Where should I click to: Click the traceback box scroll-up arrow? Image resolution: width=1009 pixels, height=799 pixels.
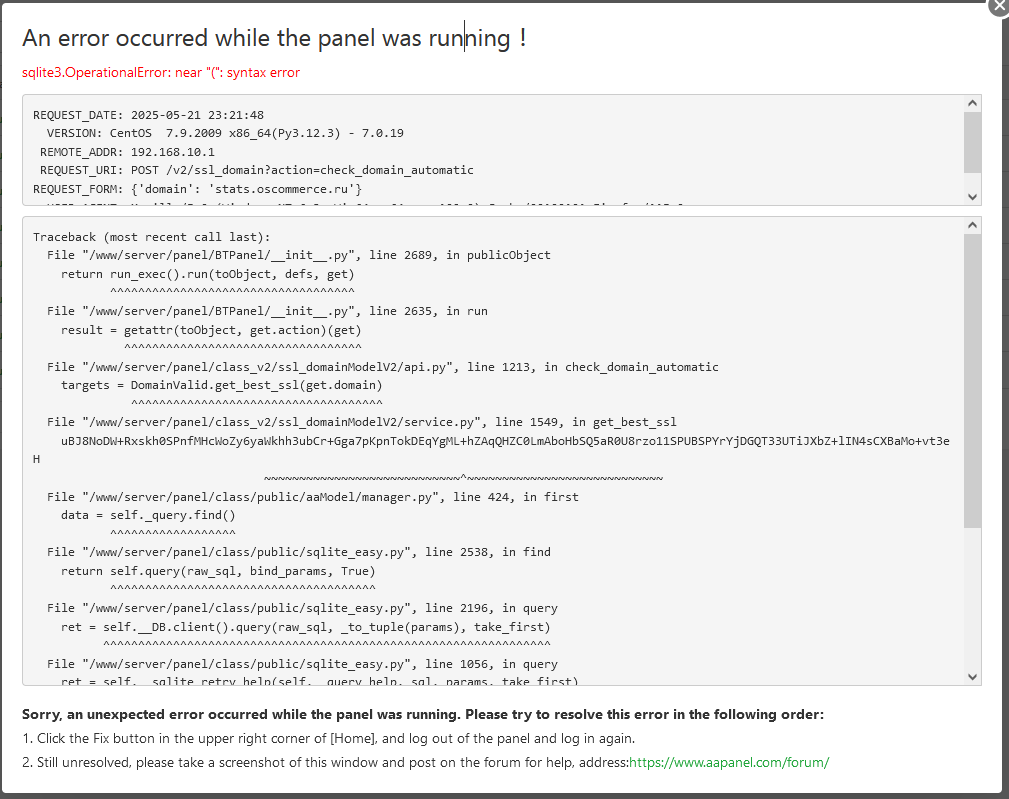(972, 226)
